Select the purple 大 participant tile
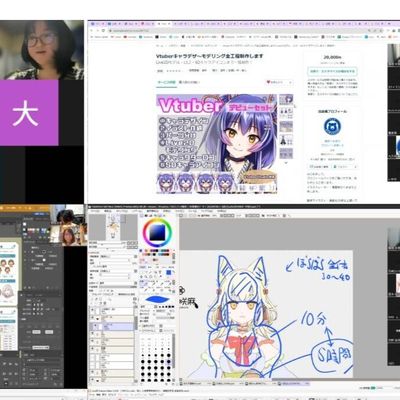The width and height of the screenshot is (400, 400). click(29, 113)
